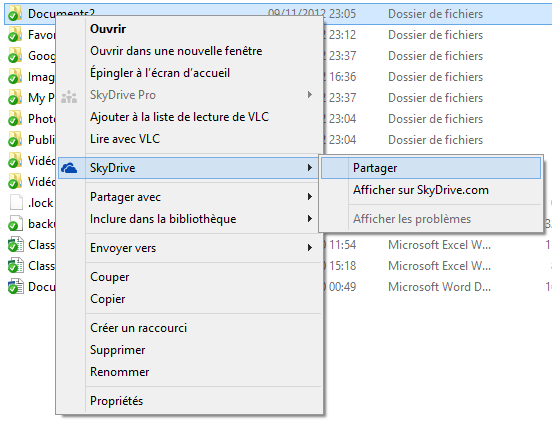Image resolution: width=552 pixels, height=424 pixels.
Task: Select the synced file icon beside back
Action: [x=15, y=223]
